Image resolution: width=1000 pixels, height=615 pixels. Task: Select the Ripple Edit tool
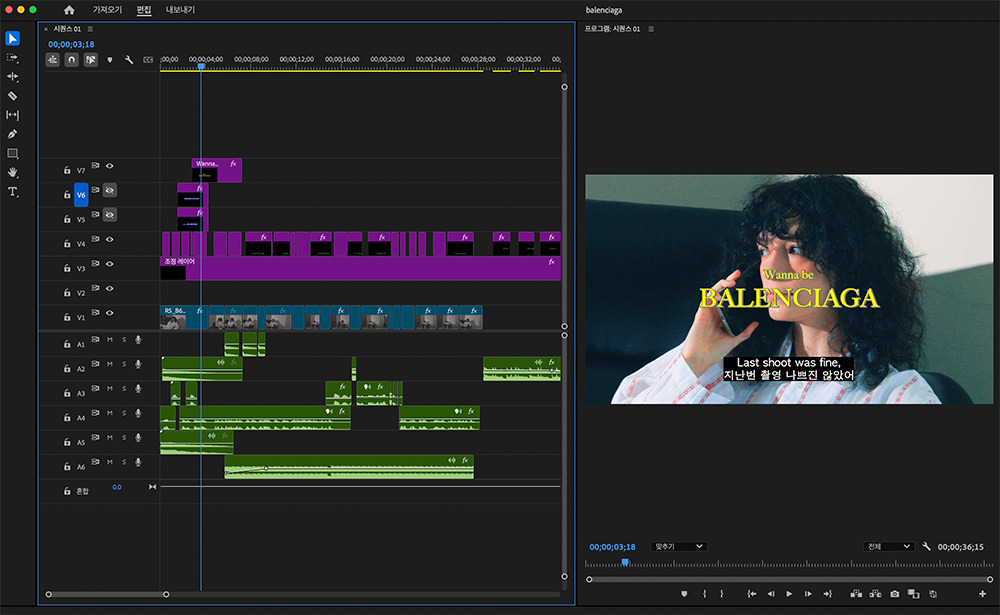point(13,77)
